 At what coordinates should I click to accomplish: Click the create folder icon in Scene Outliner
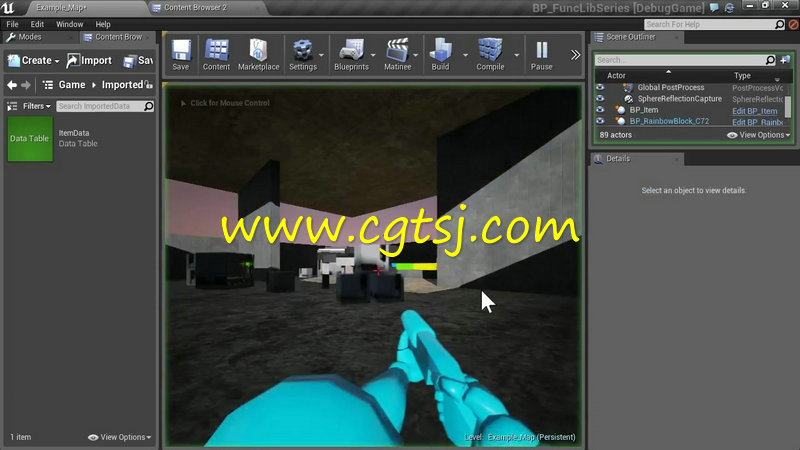pos(785,60)
